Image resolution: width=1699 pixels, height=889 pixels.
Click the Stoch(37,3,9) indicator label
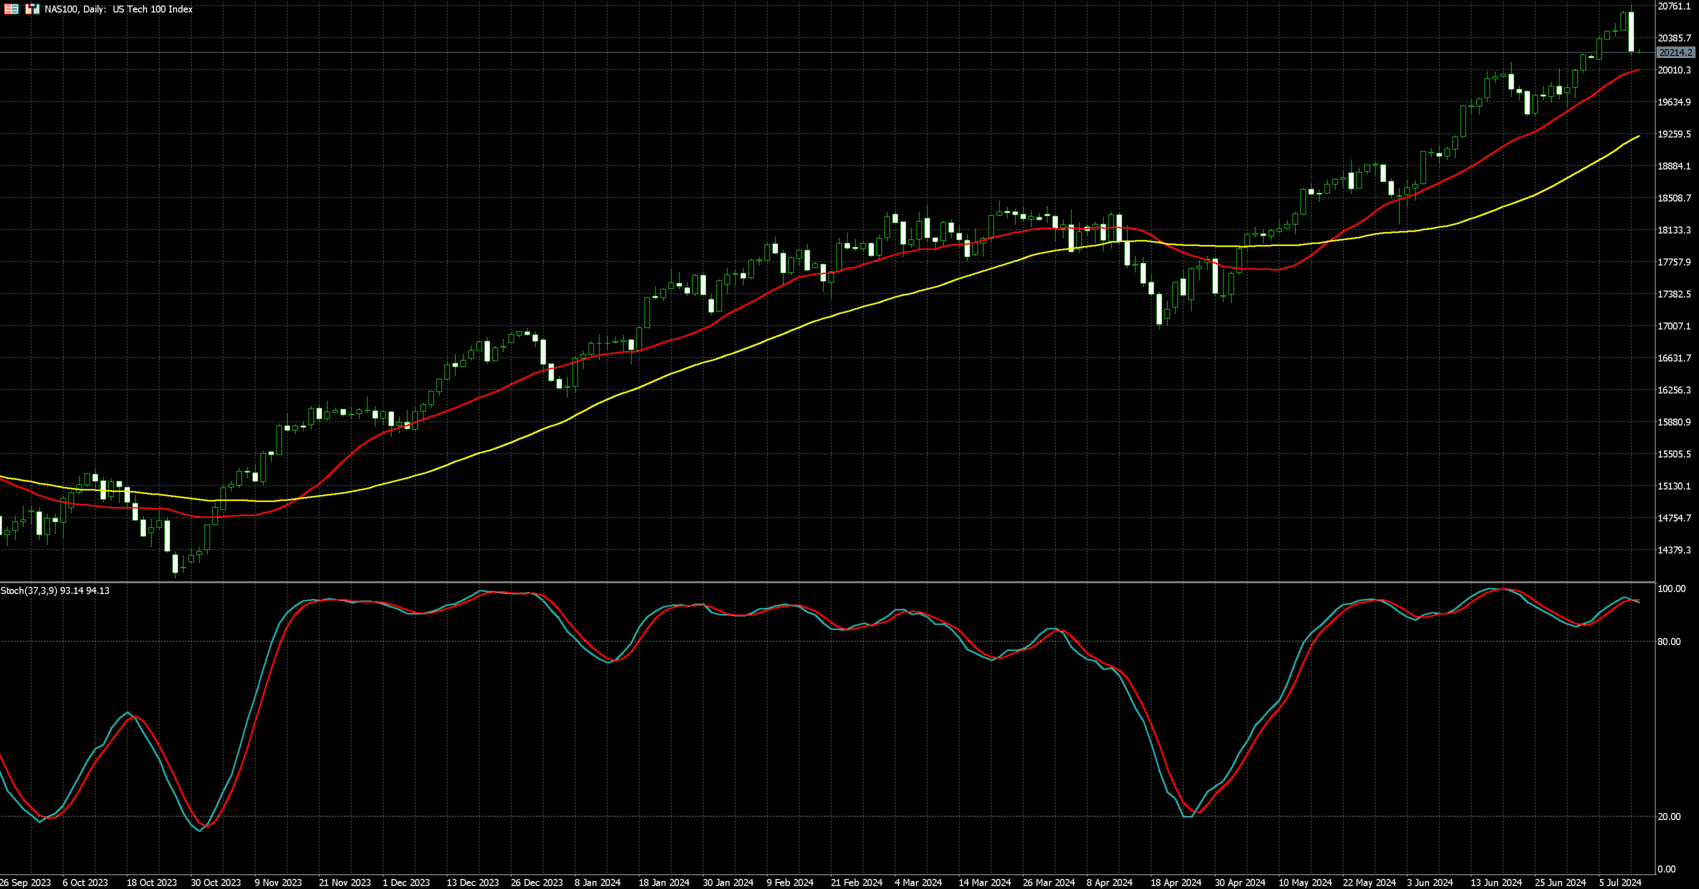pos(55,591)
